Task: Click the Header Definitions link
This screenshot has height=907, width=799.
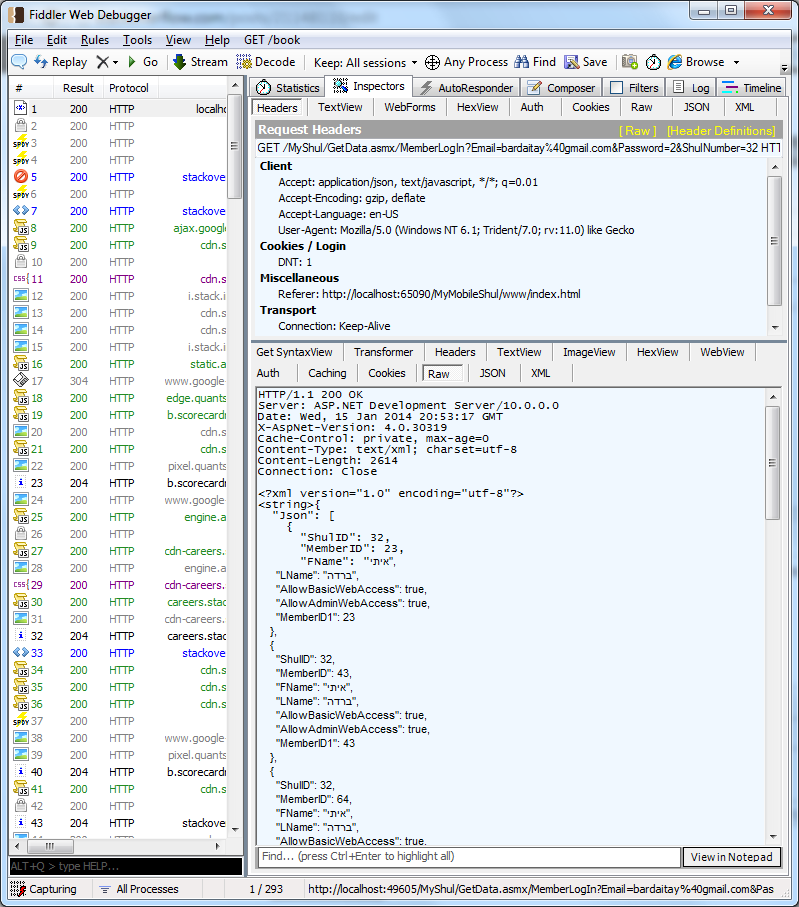Action: (721, 131)
